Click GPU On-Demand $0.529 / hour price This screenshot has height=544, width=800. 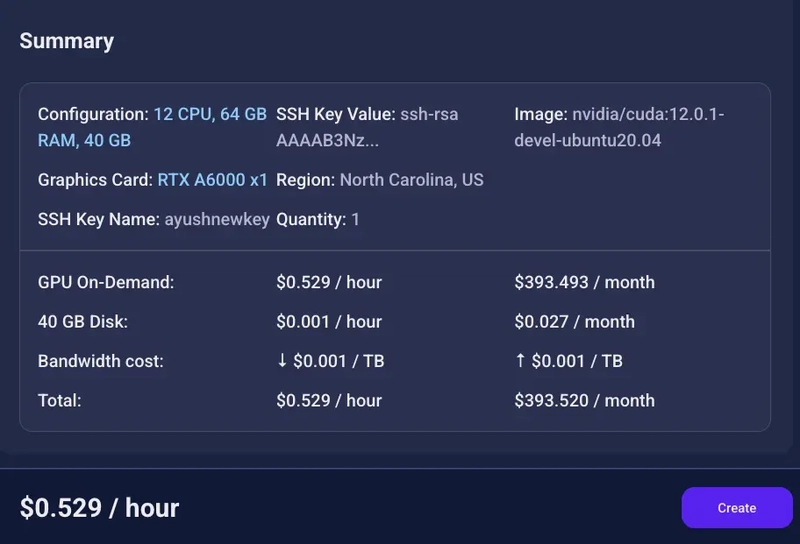329,282
